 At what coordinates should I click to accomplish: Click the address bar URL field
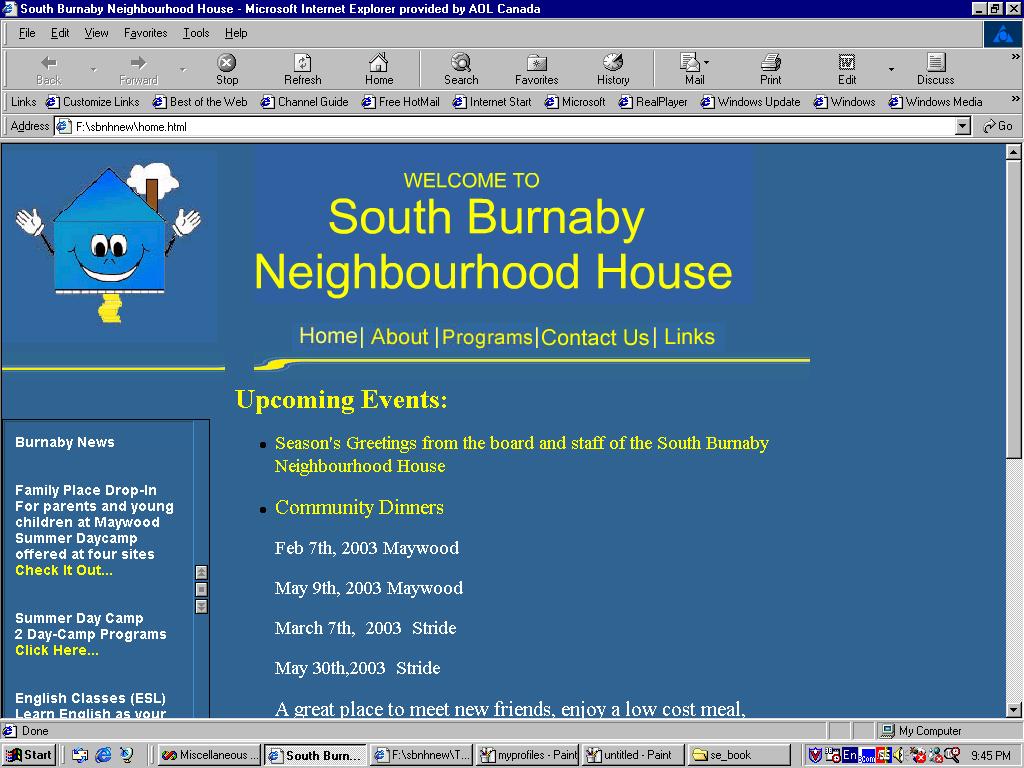click(500, 126)
